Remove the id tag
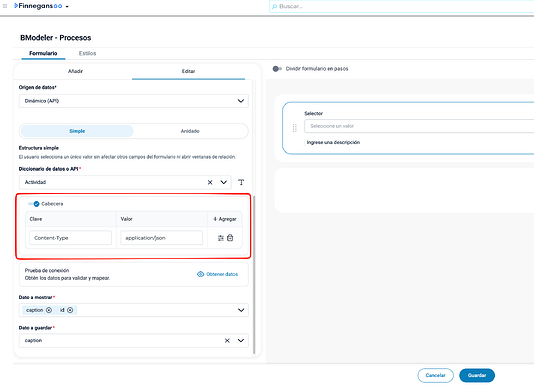534x387 pixels. coord(70,310)
